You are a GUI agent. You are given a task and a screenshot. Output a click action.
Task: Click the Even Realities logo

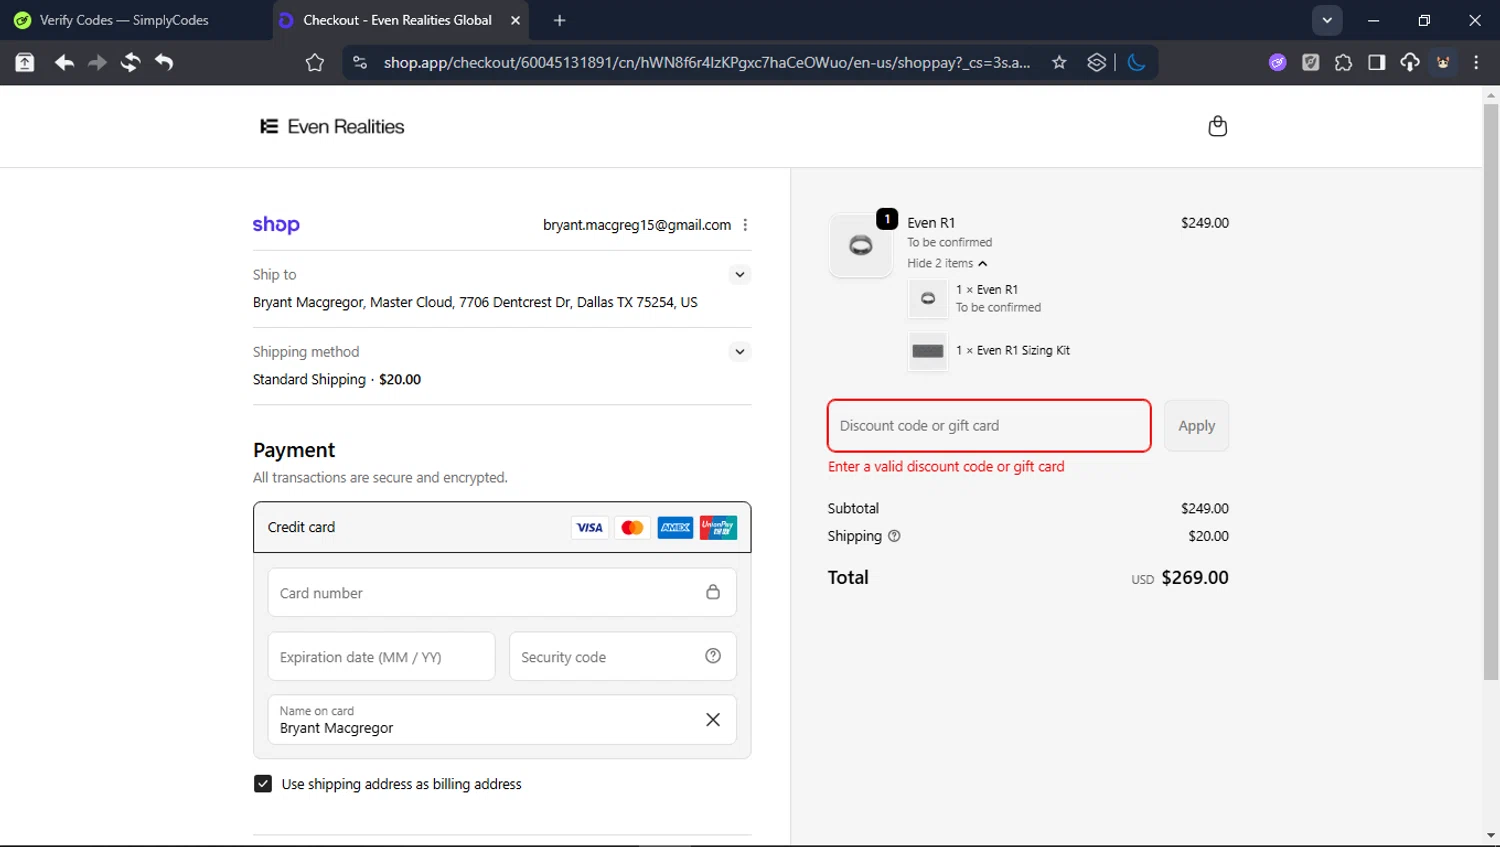click(x=332, y=126)
